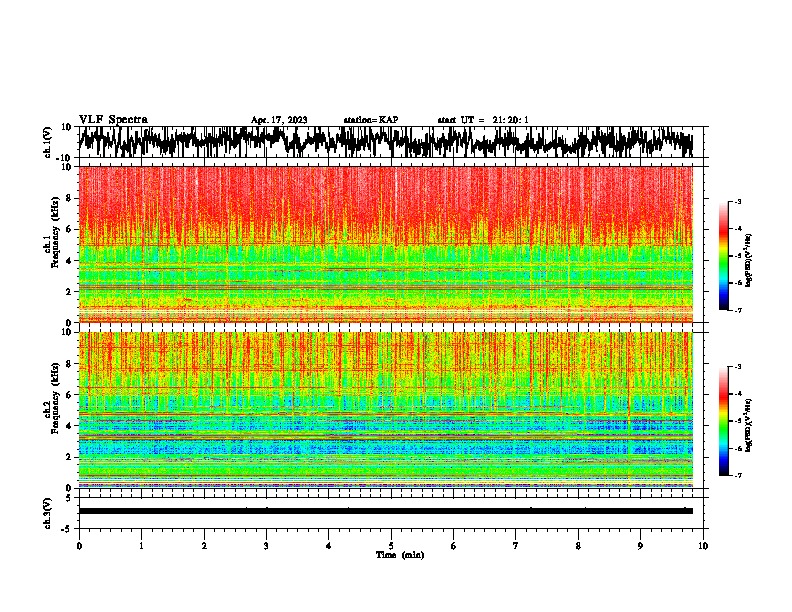Click the ch.2 spectrogram color bar

pos(723,421)
